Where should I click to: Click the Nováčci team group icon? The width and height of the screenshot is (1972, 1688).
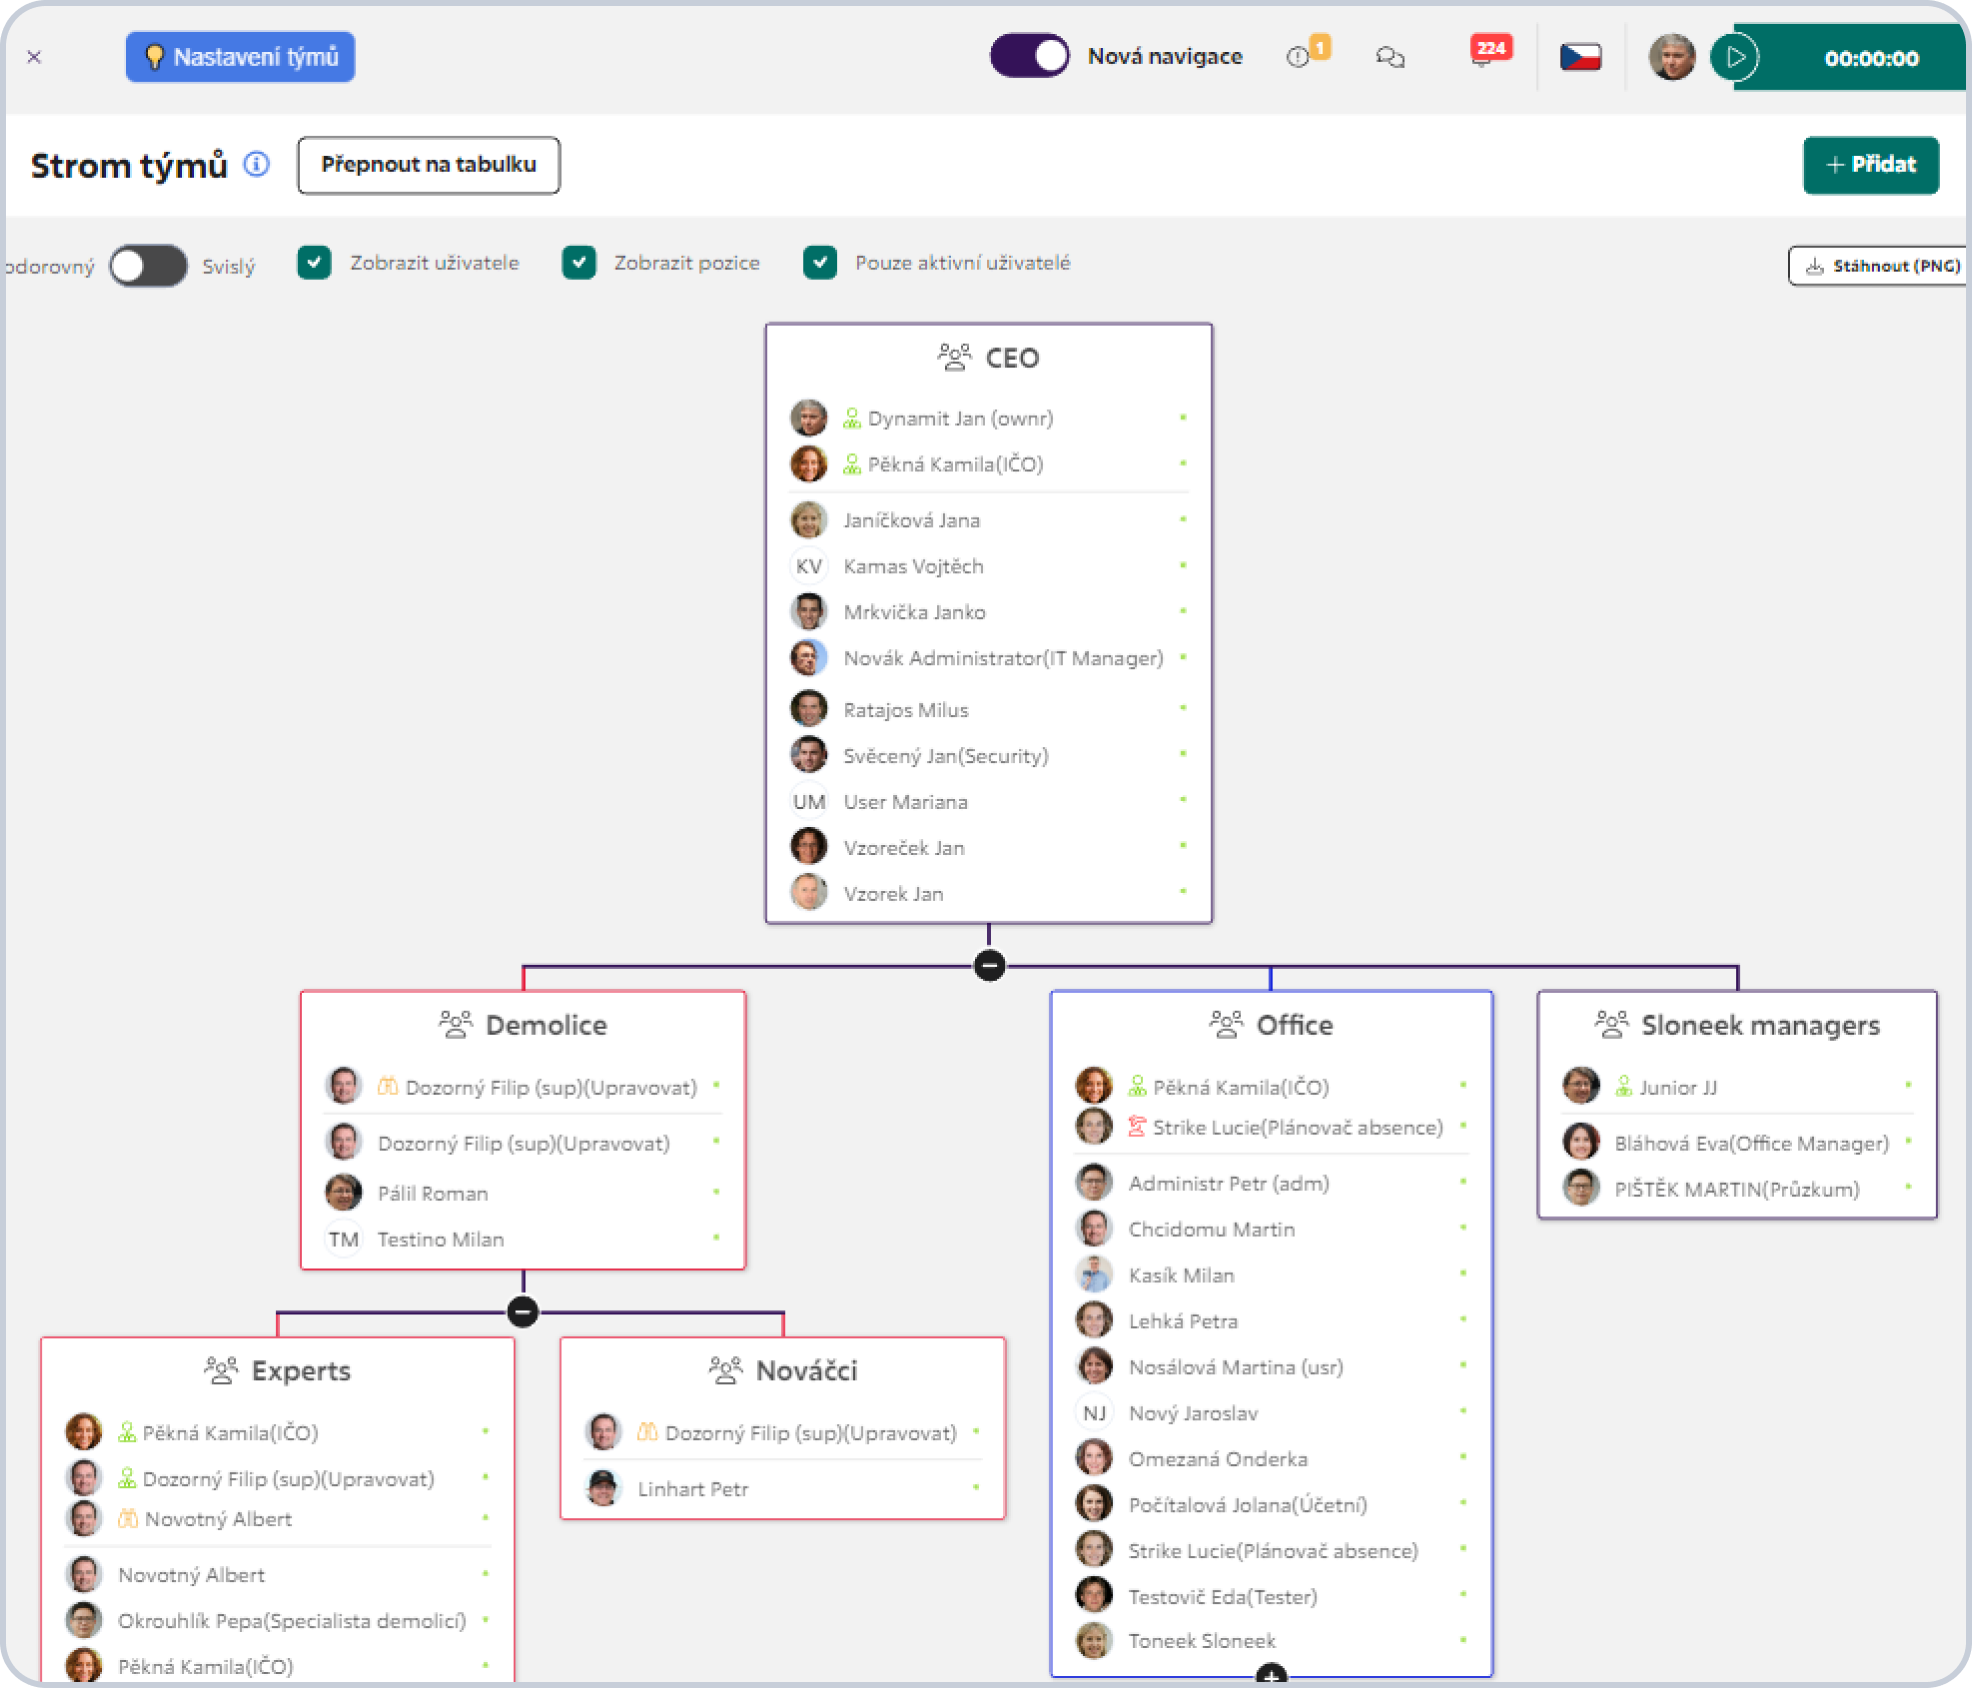tap(725, 1370)
